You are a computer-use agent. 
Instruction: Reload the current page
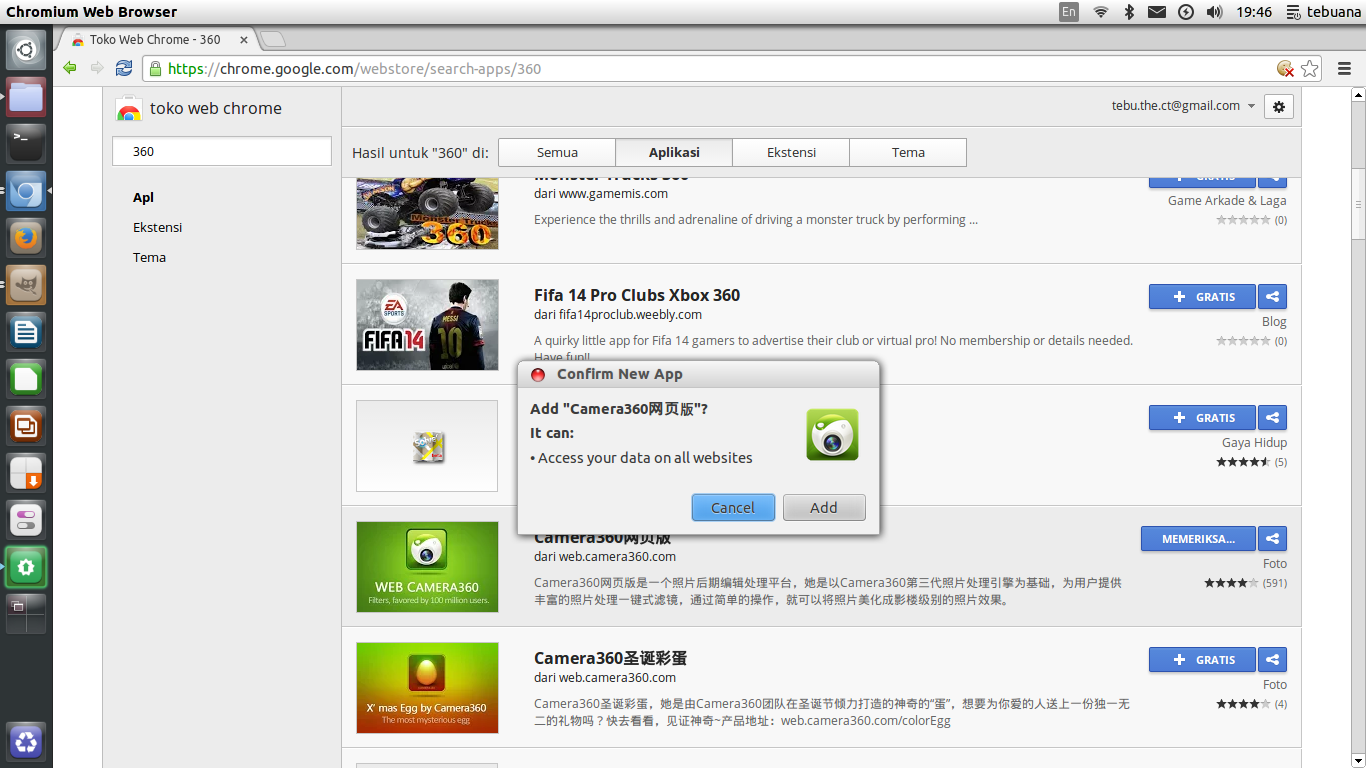[x=124, y=68]
